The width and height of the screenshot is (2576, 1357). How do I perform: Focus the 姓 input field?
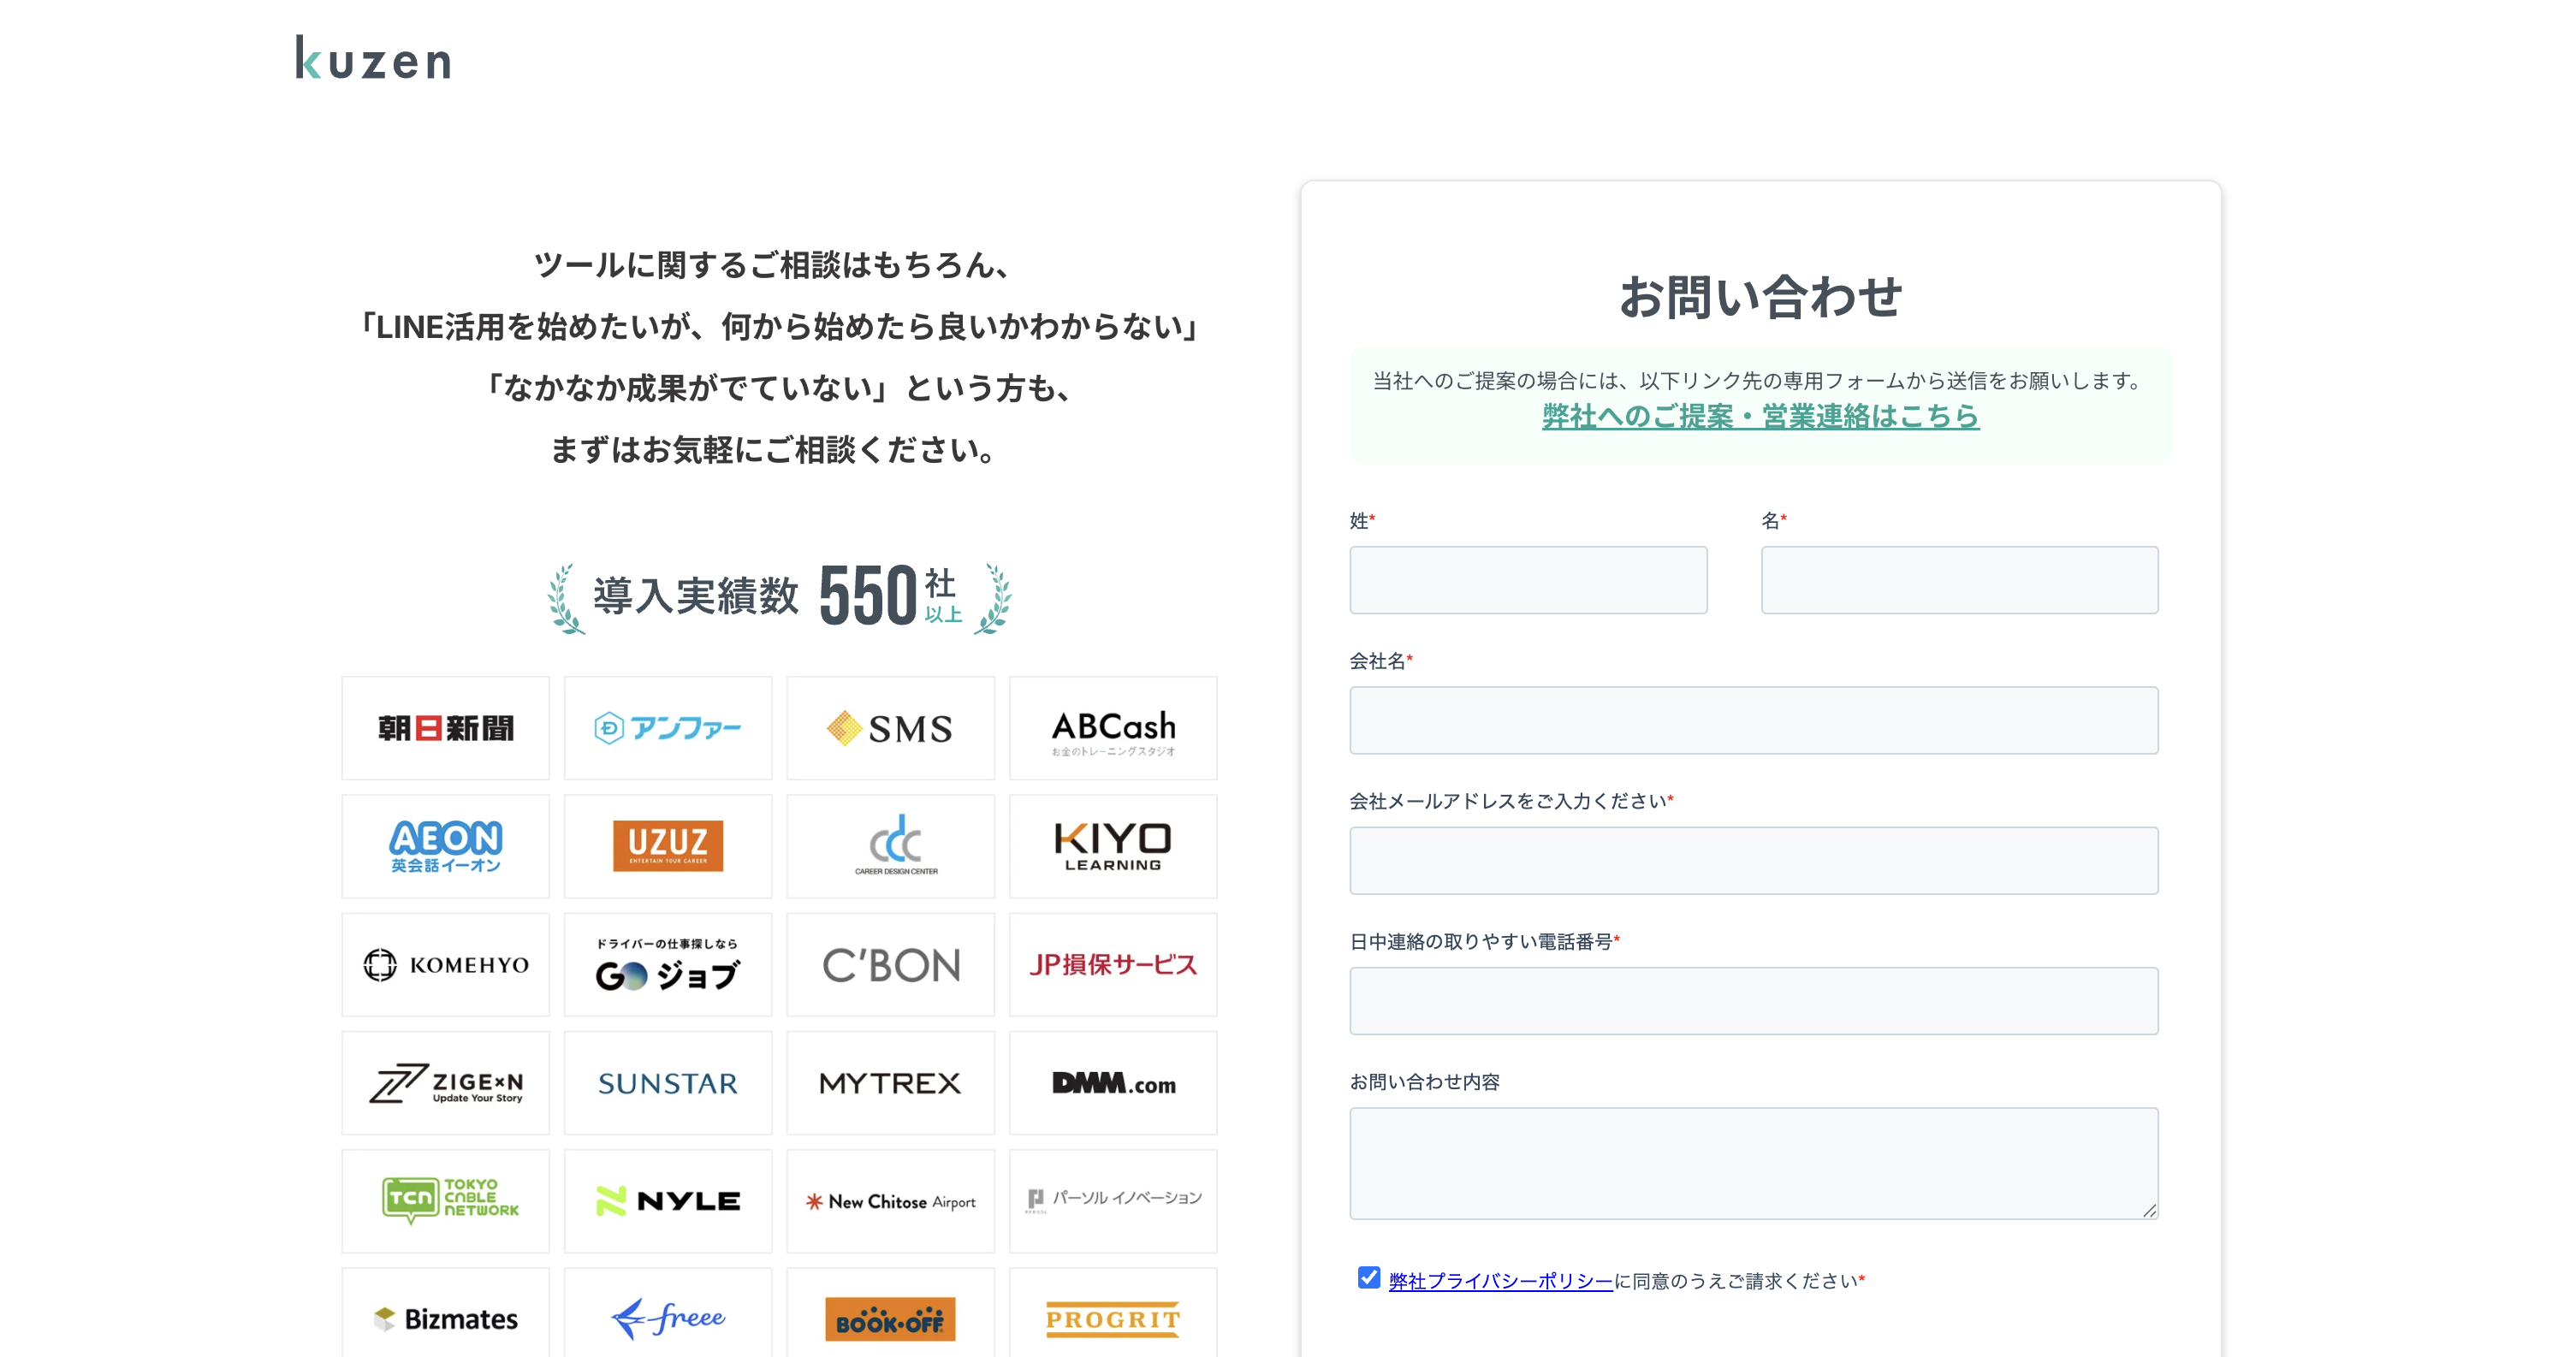coord(1528,580)
